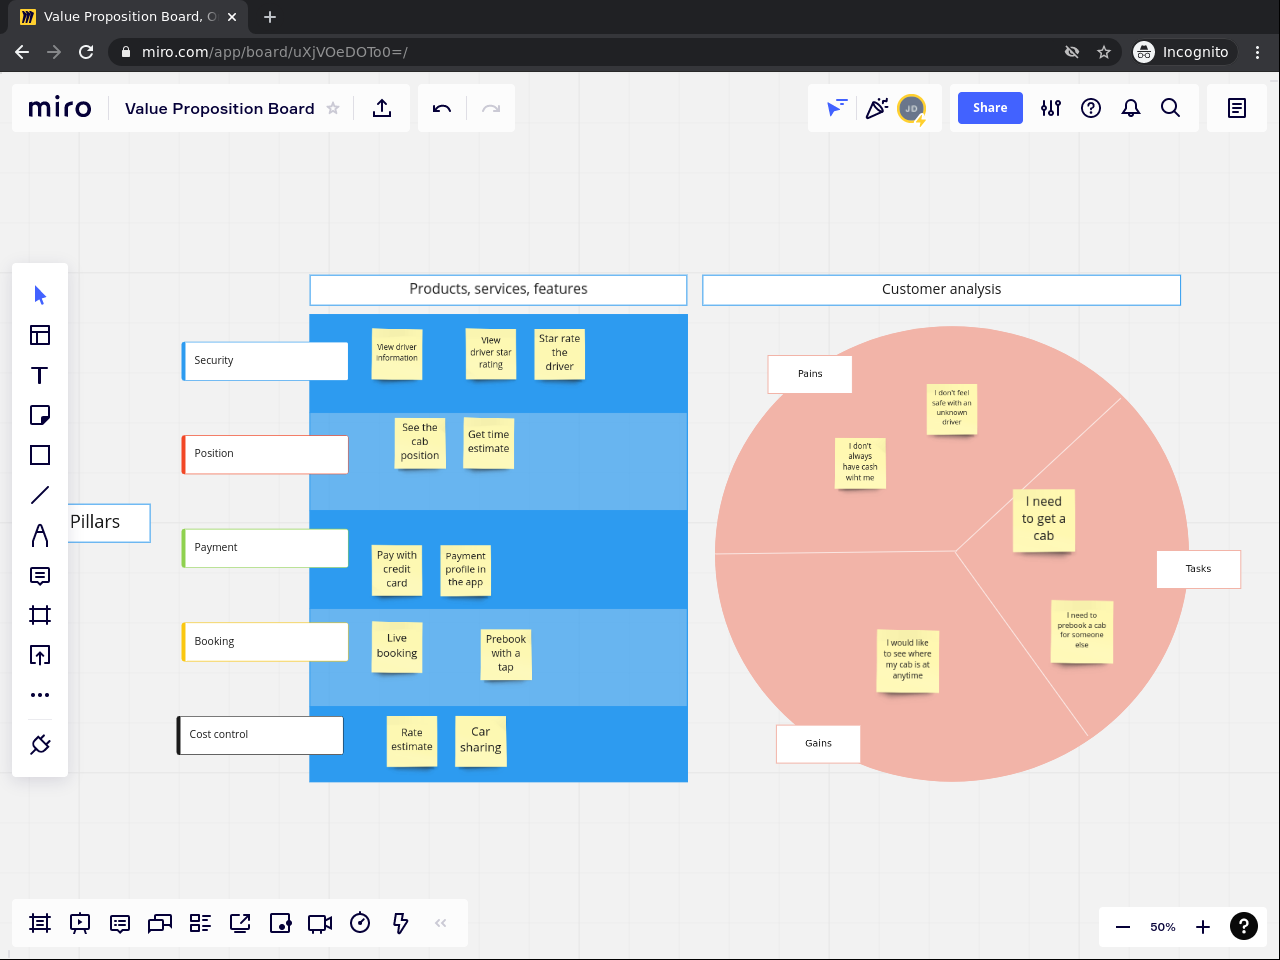Select the Text tool

pyautogui.click(x=40, y=375)
